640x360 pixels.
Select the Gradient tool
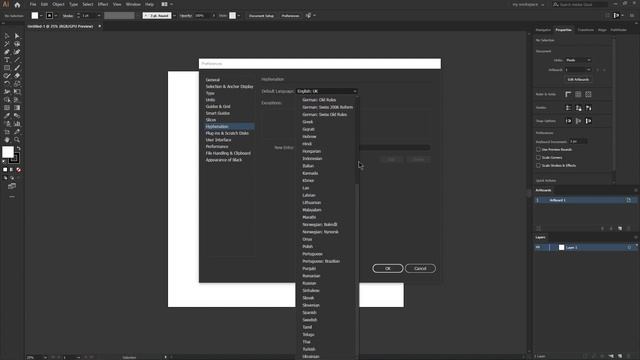pos(17,108)
